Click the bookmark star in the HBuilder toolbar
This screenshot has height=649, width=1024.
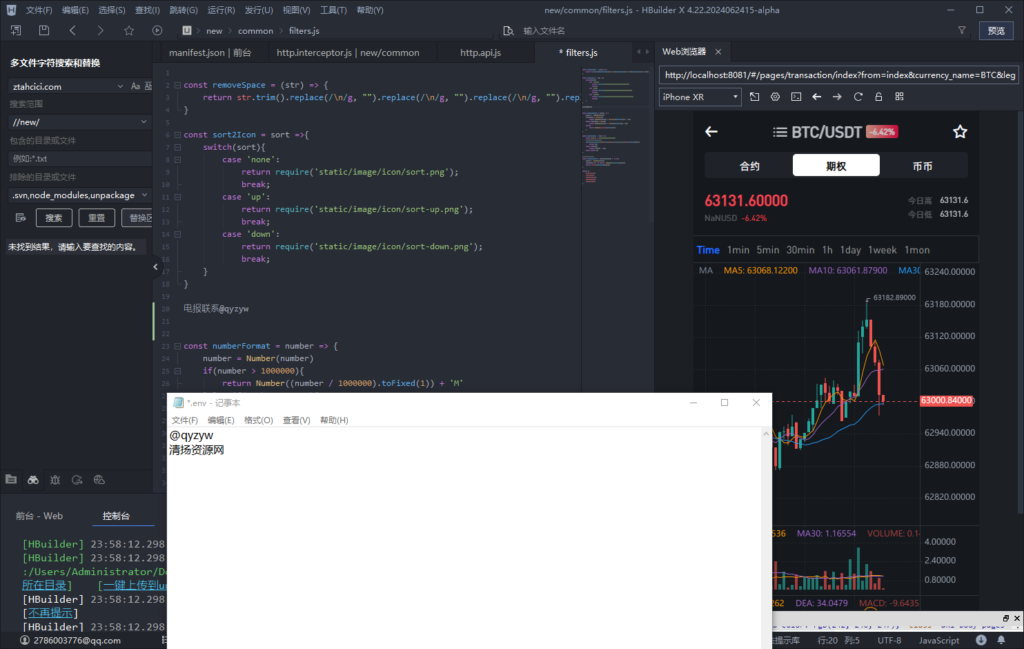[x=129, y=31]
